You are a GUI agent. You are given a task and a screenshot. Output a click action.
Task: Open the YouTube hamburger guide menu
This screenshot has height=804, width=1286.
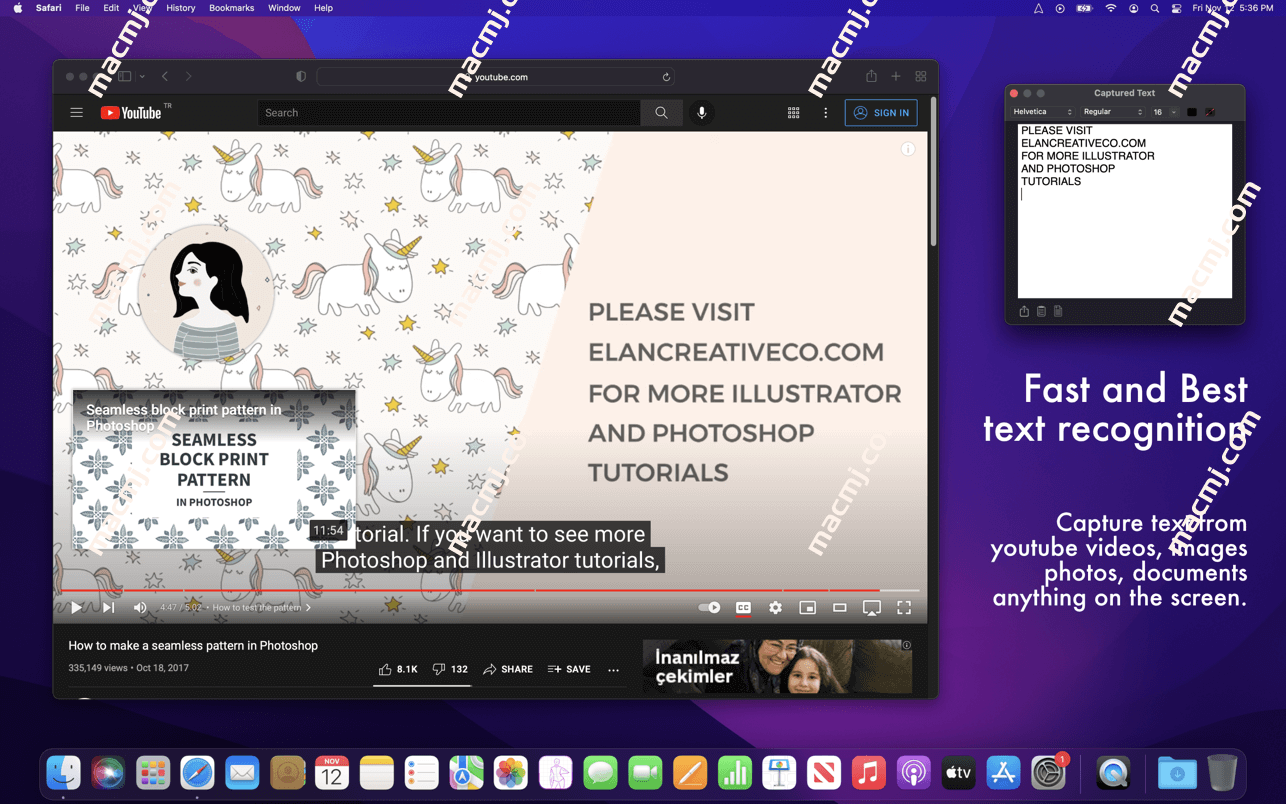pos(76,113)
